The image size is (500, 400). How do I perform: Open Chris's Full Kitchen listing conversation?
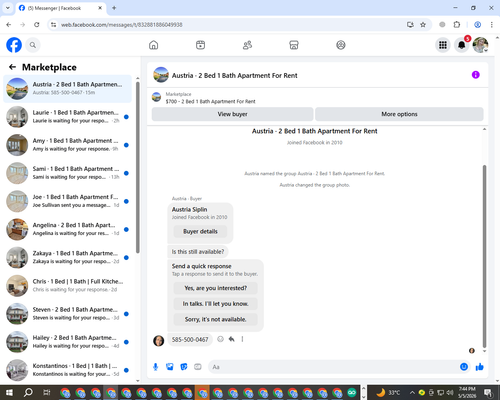67,286
